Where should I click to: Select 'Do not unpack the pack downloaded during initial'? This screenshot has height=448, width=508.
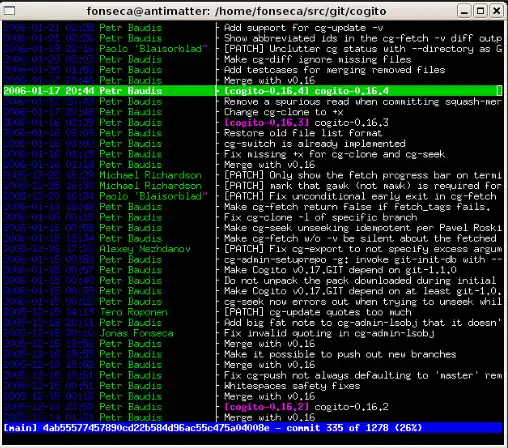(360, 281)
